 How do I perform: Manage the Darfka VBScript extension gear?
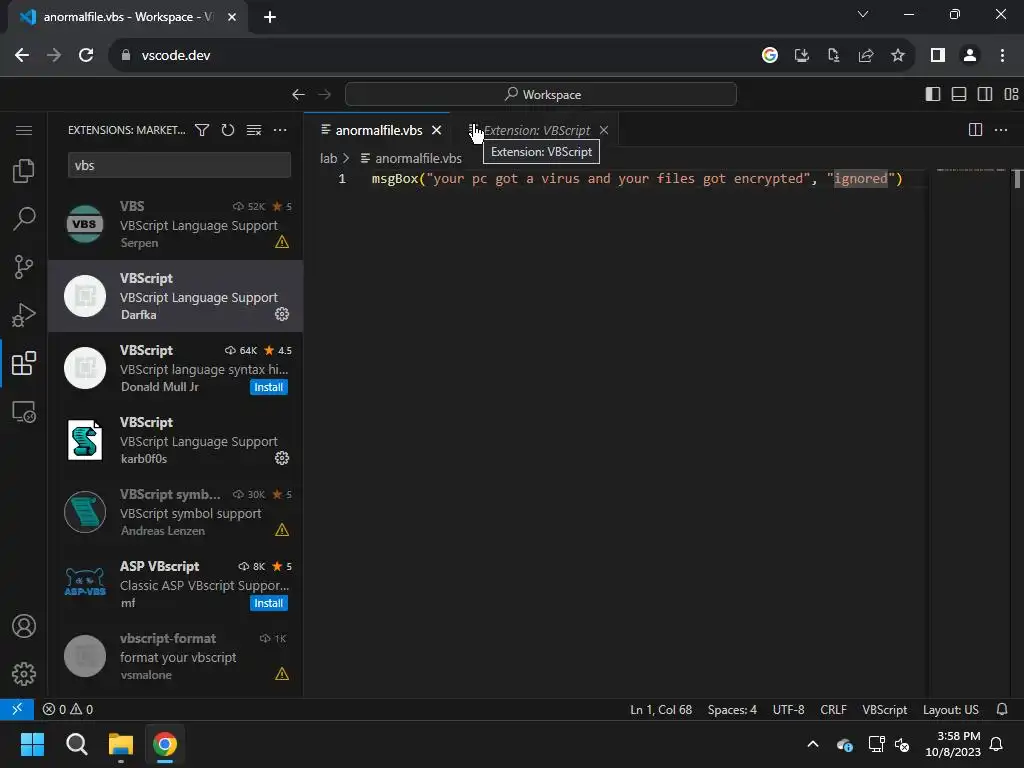[x=281, y=314]
